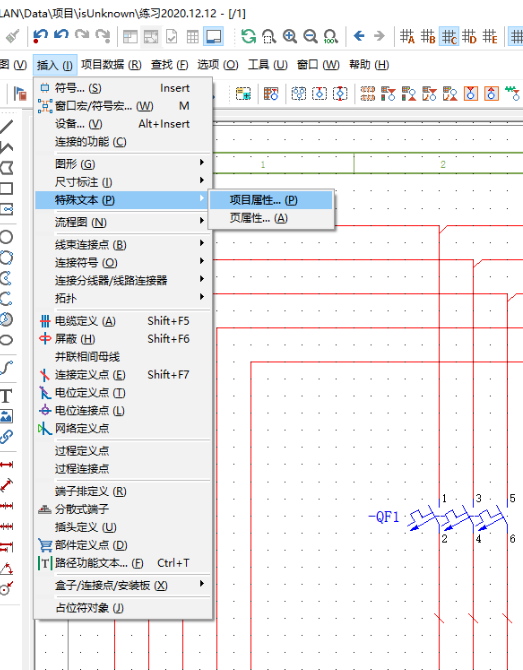The height and width of the screenshot is (670, 523).
Task: Select the rectangle drawing tool
Action: (x=6, y=188)
